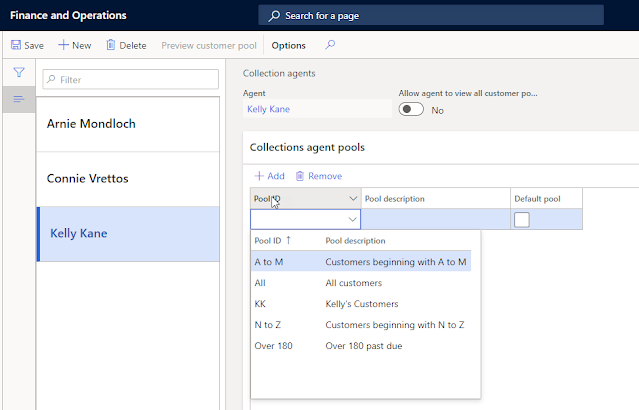Image resolution: width=639 pixels, height=410 pixels.
Task: Click Kelly's Customers description
Action: pos(361,304)
